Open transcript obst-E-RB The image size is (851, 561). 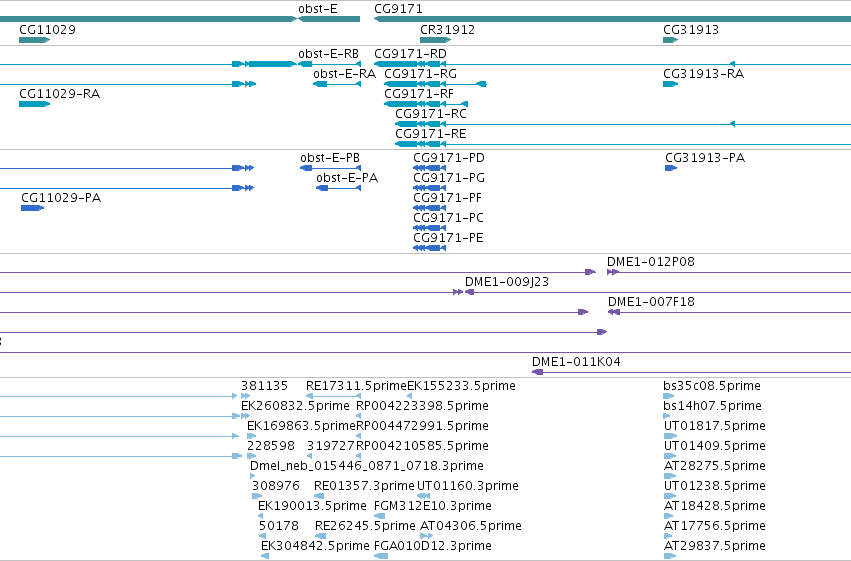coord(328,54)
